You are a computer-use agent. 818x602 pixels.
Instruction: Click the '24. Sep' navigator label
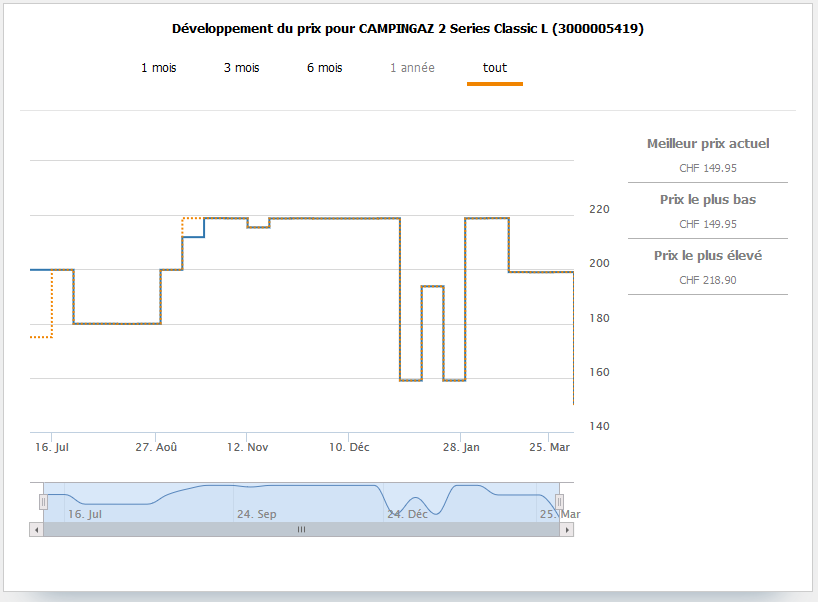pyautogui.click(x=257, y=514)
